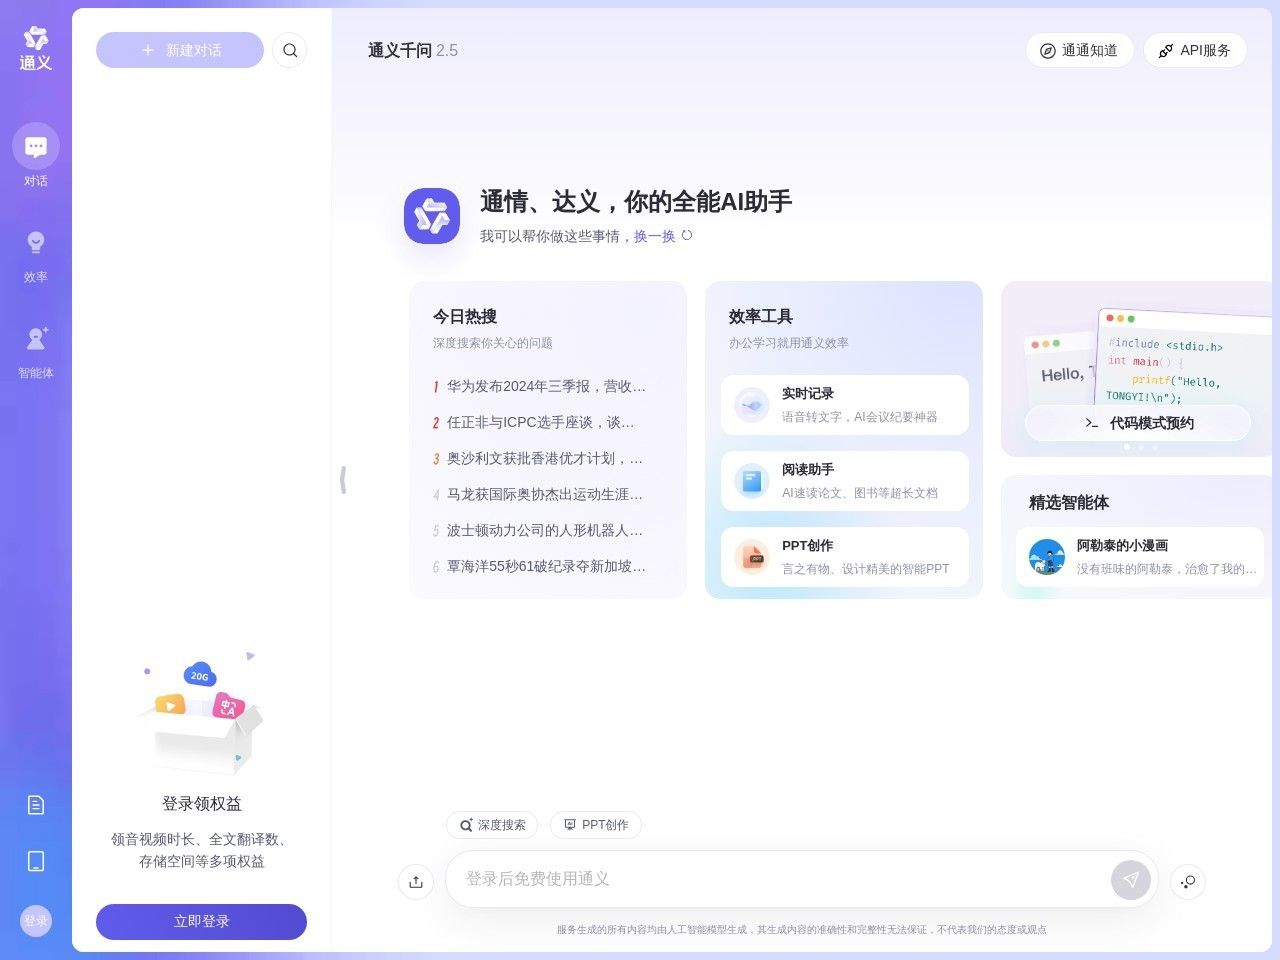Open the 智能体 panel from the sidebar

(35, 348)
